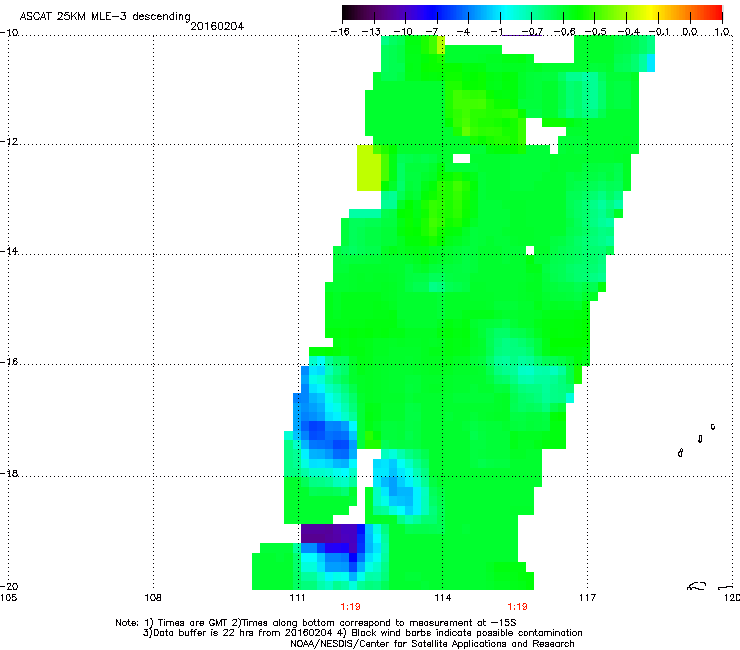
Task: Click the longitude axis label "105"
Action: tap(8, 598)
